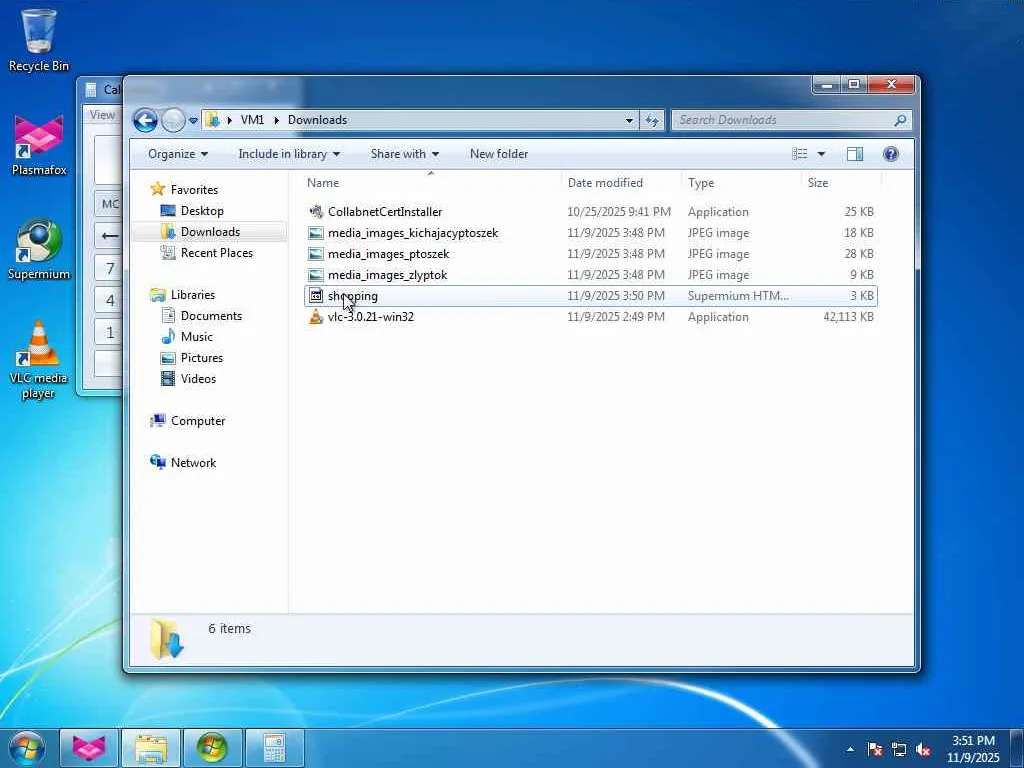Image resolution: width=1024 pixels, height=768 pixels.
Task: Click Downloads in the address breadcrumb
Action: (x=317, y=120)
